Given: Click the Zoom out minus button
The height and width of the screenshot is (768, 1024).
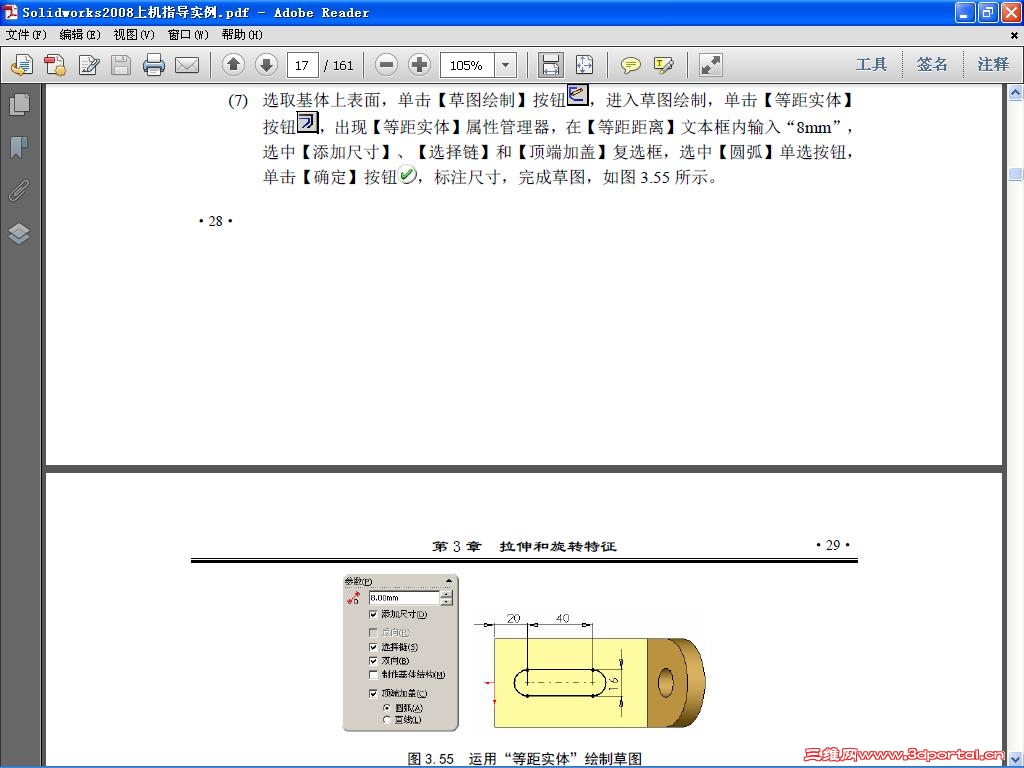Looking at the screenshot, I should click(x=387, y=65).
